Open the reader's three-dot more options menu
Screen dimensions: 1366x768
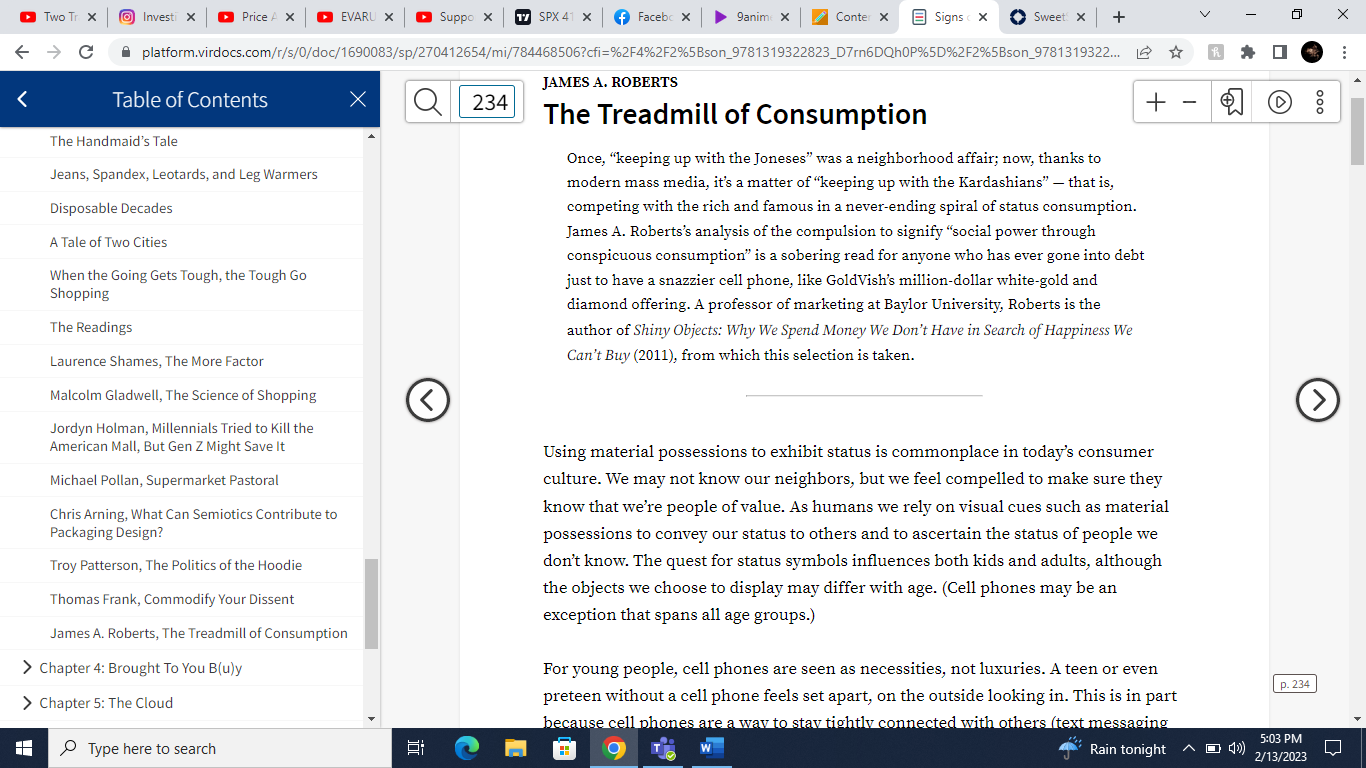1320,102
